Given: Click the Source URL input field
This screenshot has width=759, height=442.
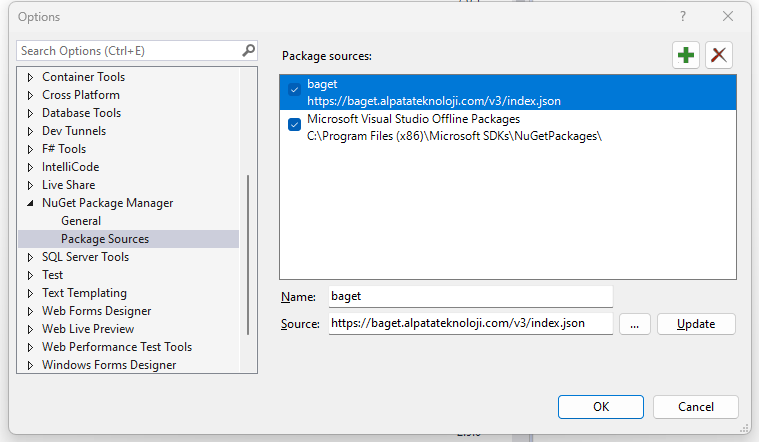Looking at the screenshot, I should (x=470, y=324).
